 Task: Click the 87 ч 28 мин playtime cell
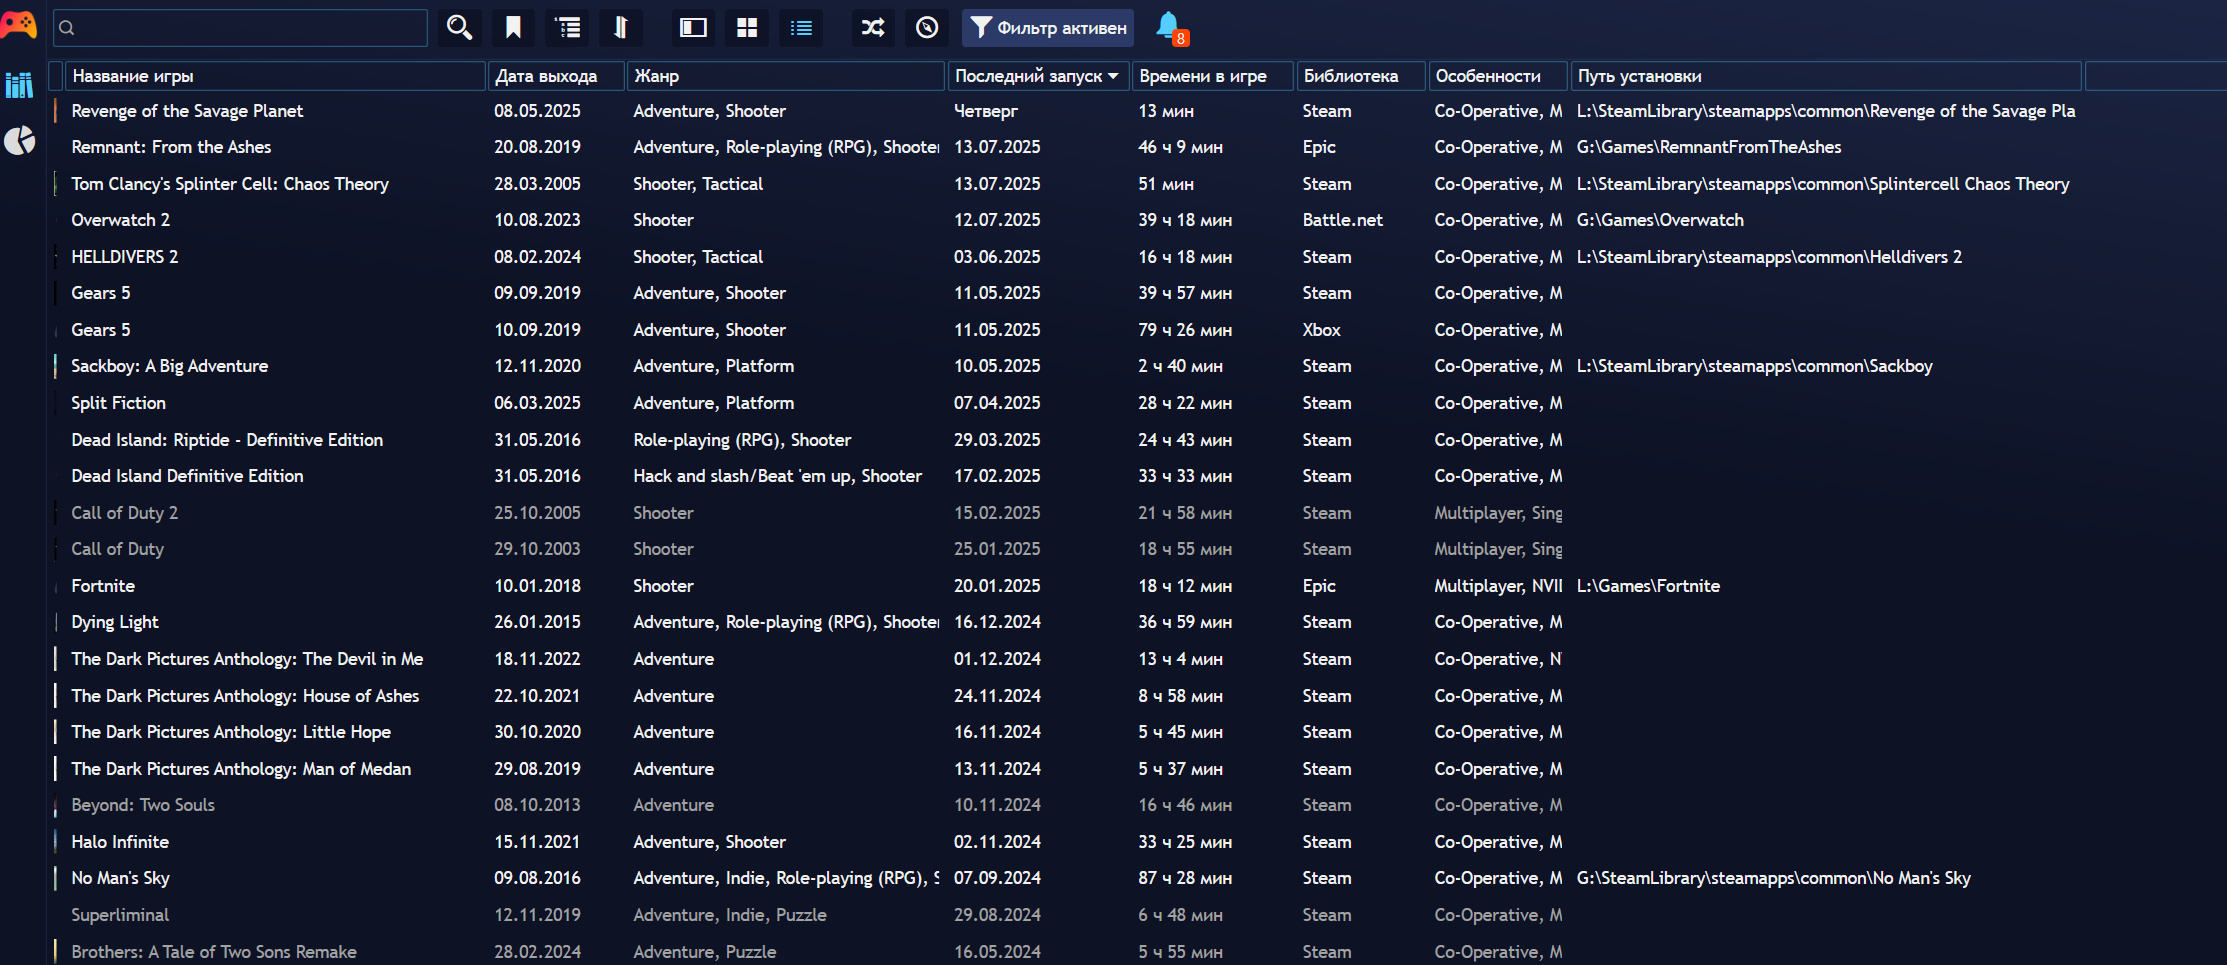point(1185,878)
